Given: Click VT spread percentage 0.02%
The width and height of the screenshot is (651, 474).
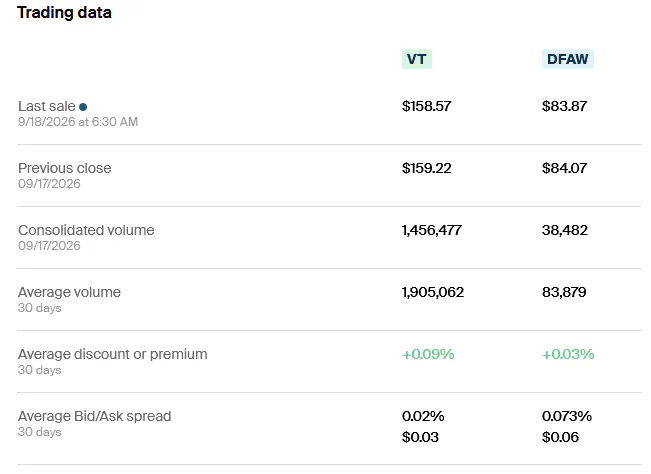Looking at the screenshot, I should point(423,416).
